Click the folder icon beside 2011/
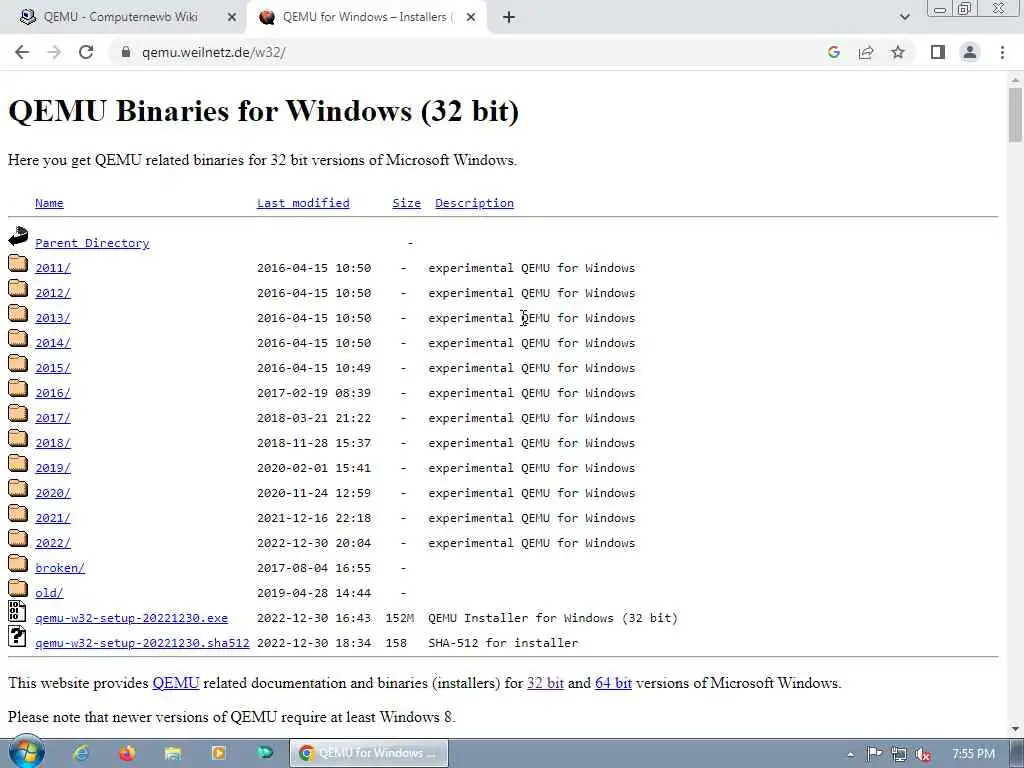 [18, 263]
